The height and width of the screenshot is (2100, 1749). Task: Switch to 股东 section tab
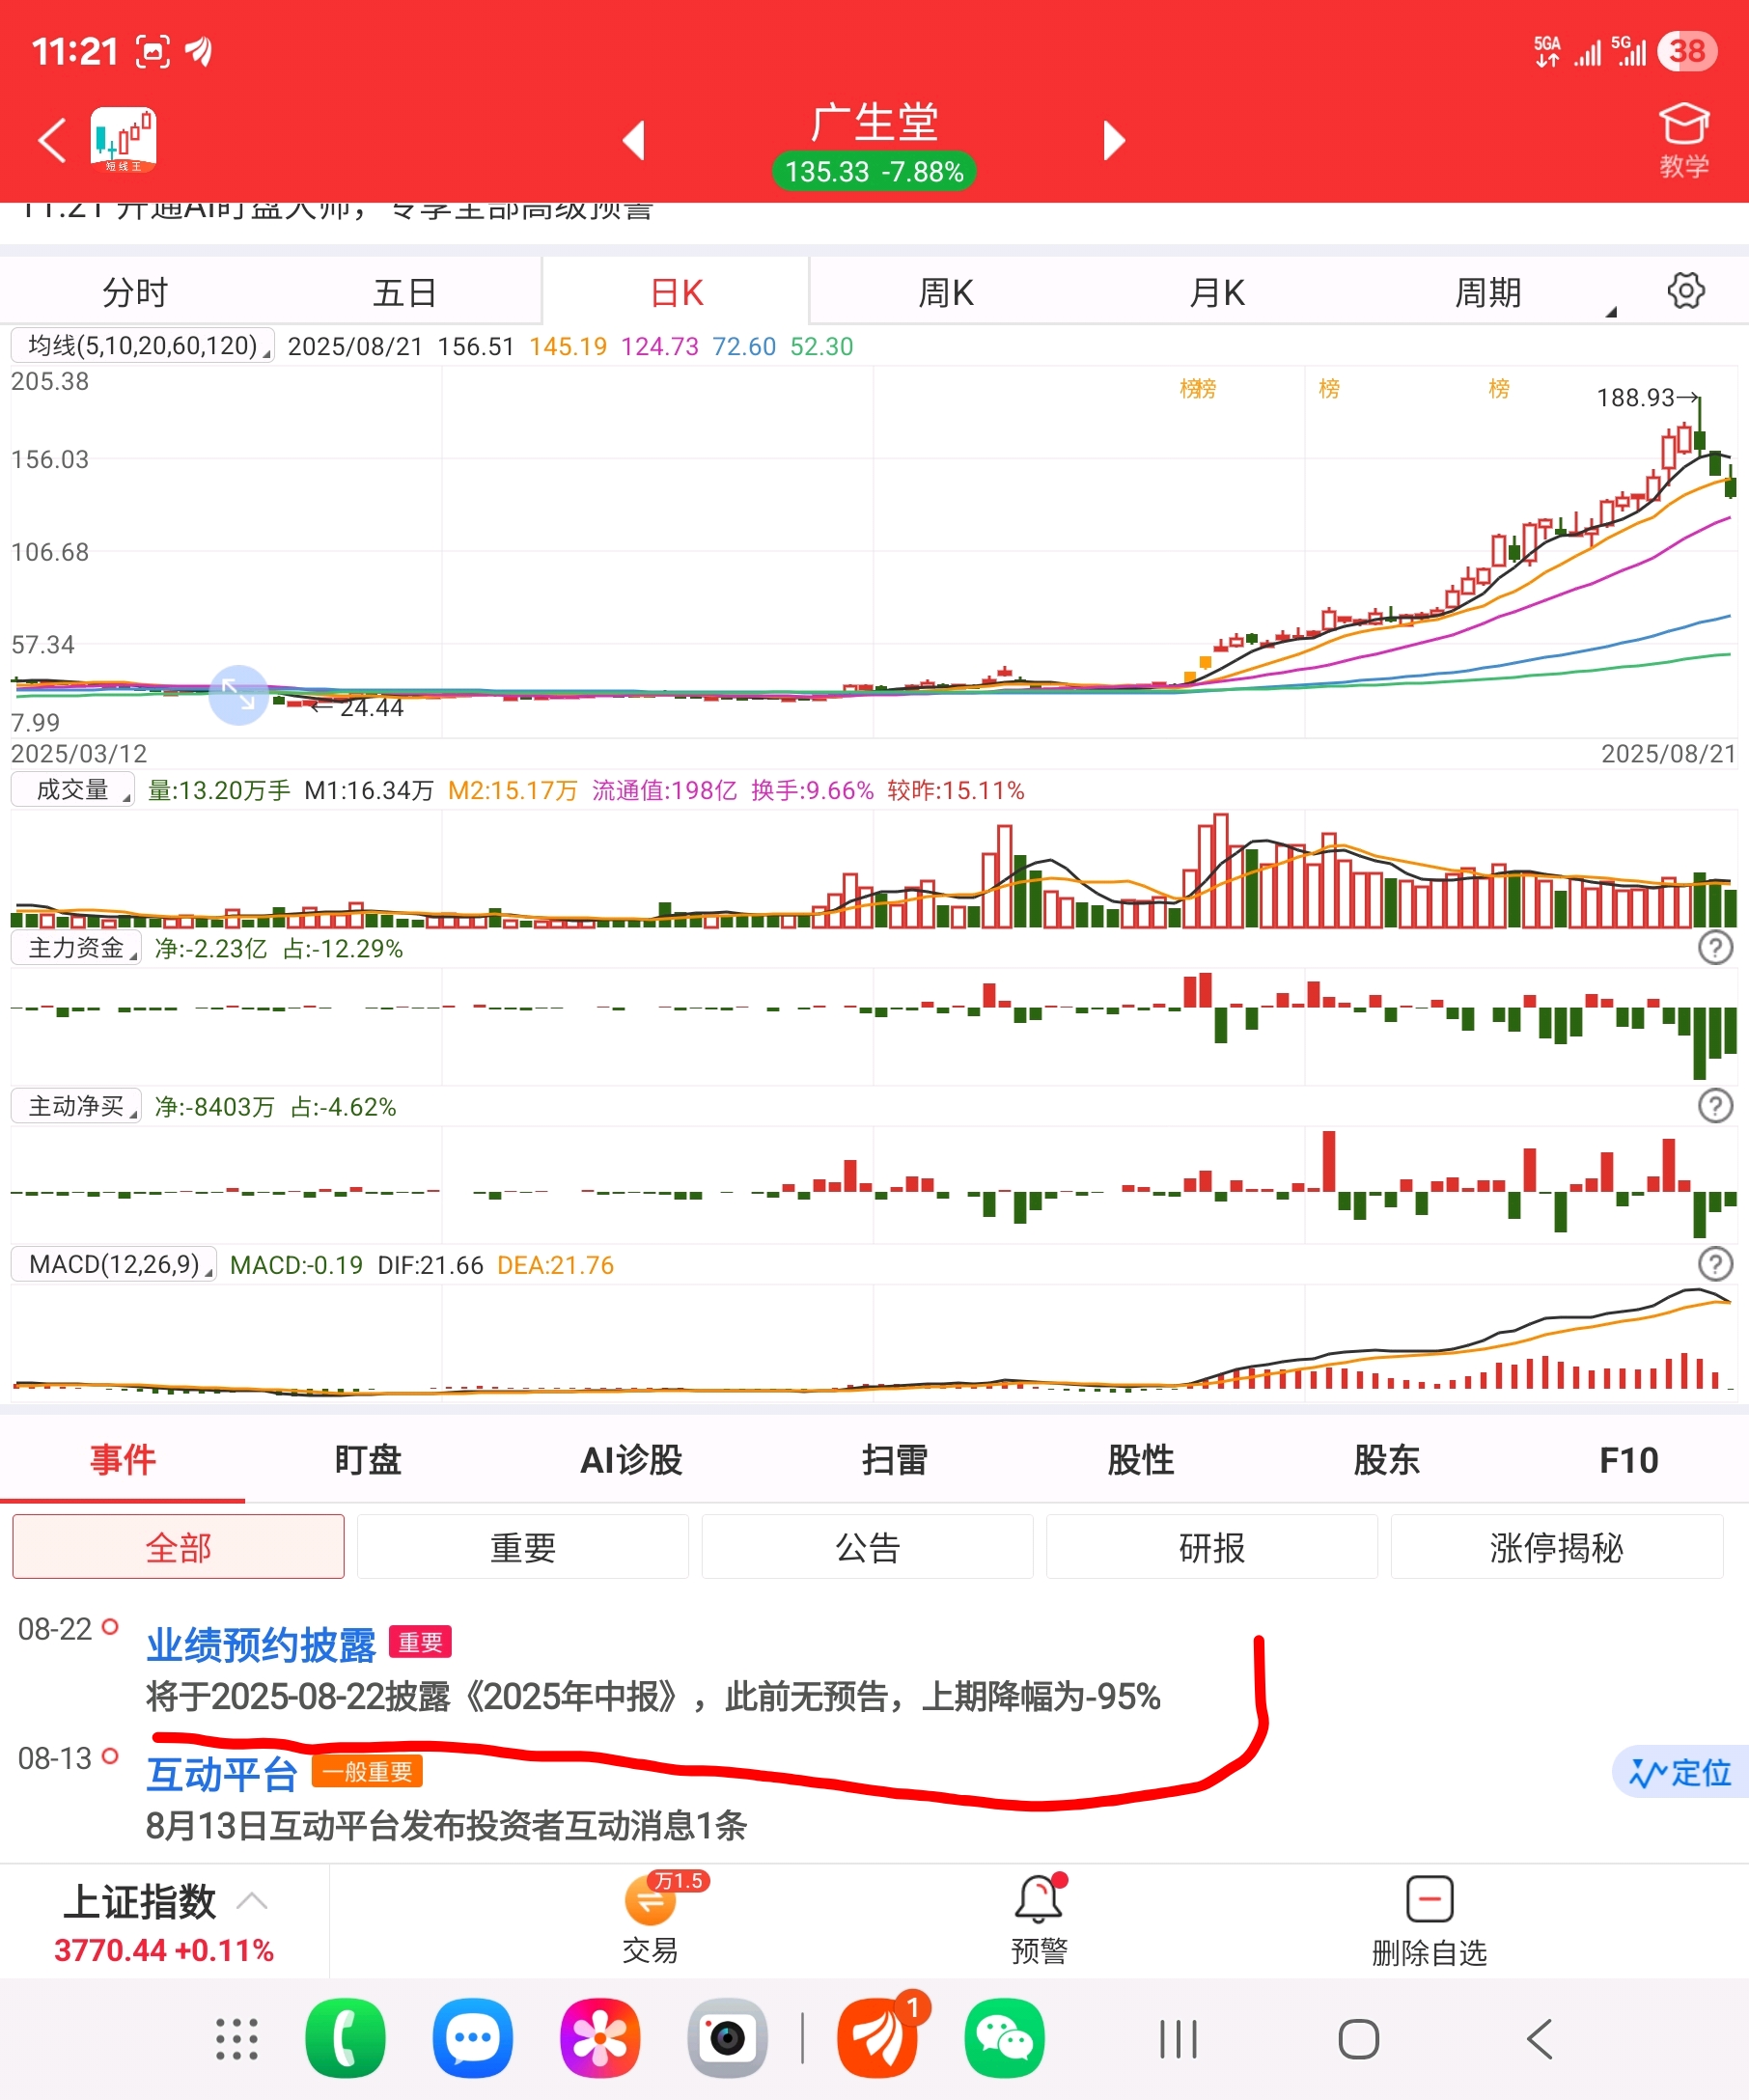click(1386, 1460)
